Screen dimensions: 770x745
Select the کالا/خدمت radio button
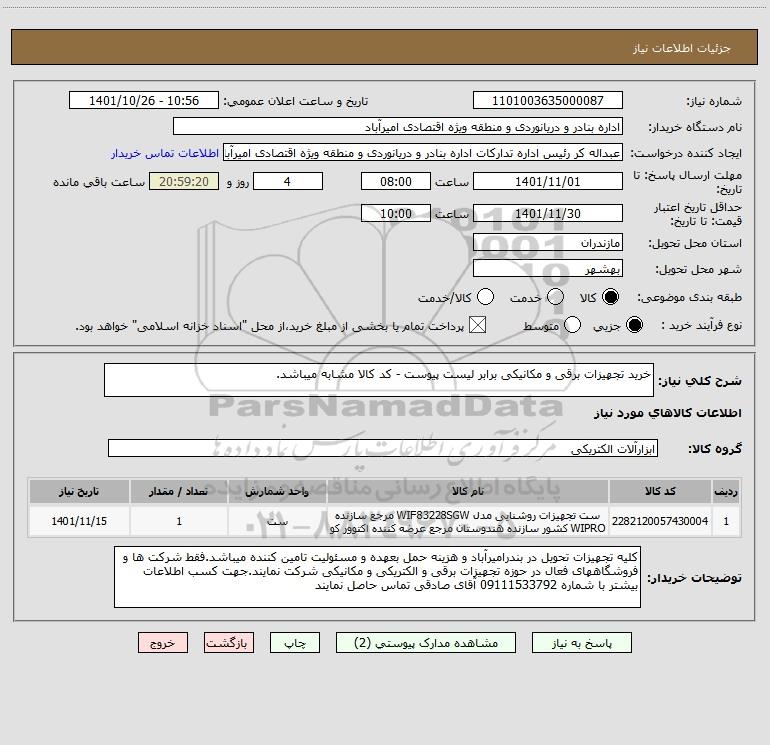(485, 297)
